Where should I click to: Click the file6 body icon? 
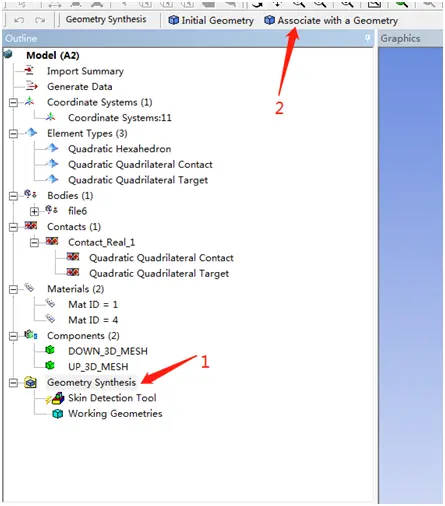[x=51, y=210]
